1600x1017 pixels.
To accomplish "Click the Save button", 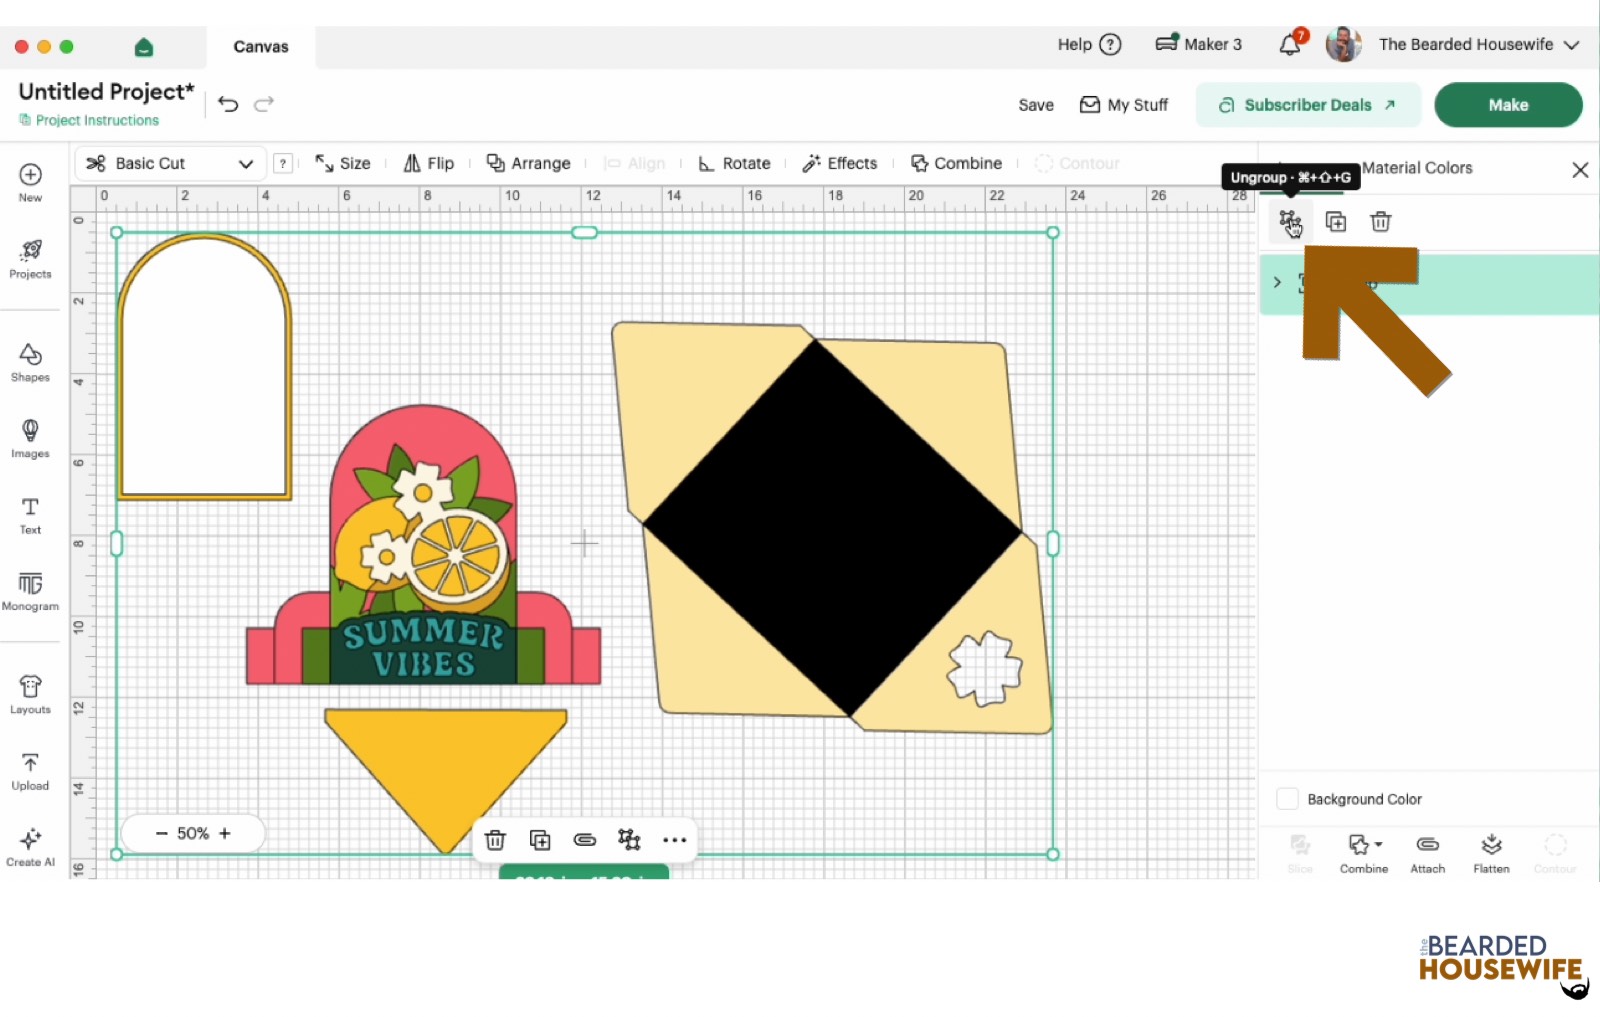I will click(x=1036, y=105).
